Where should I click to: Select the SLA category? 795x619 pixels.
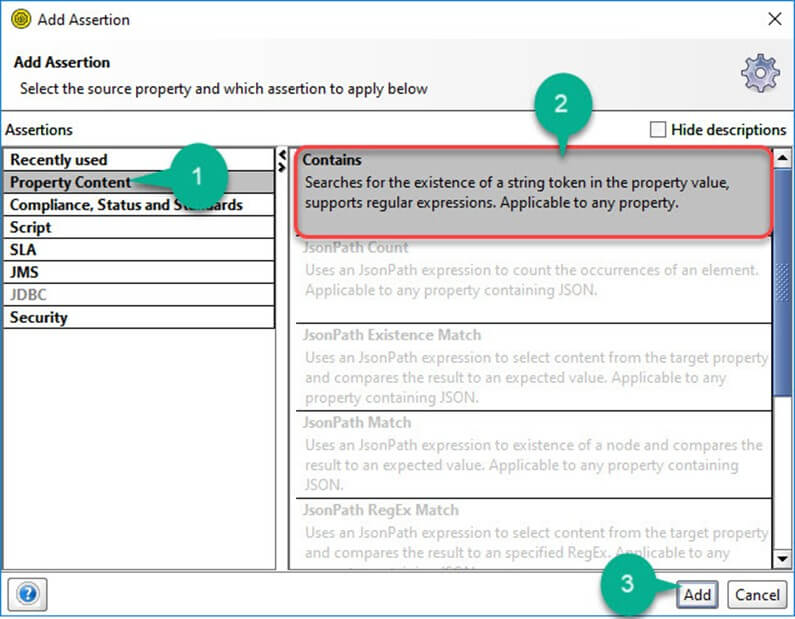(x=24, y=250)
